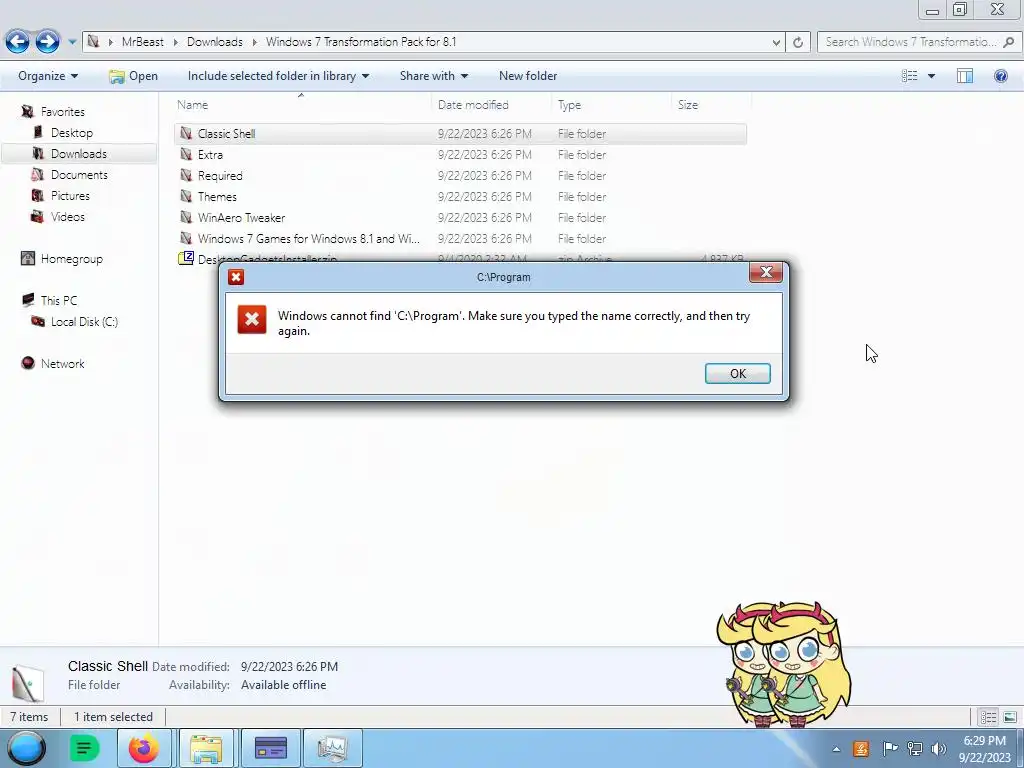This screenshot has width=1024, height=768.
Task: Open Explorer Help
Action: coord(1000,76)
